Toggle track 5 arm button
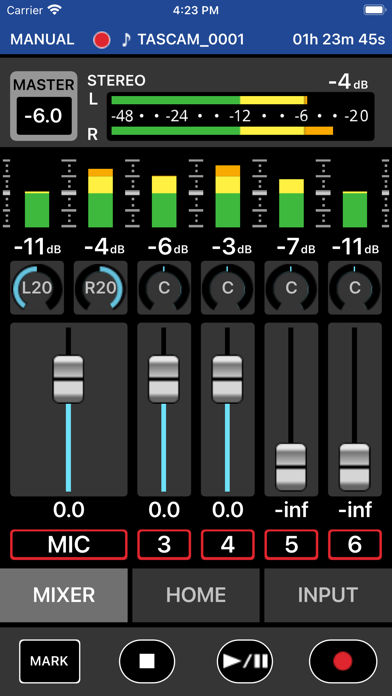The width and height of the screenshot is (392, 696). [x=291, y=544]
